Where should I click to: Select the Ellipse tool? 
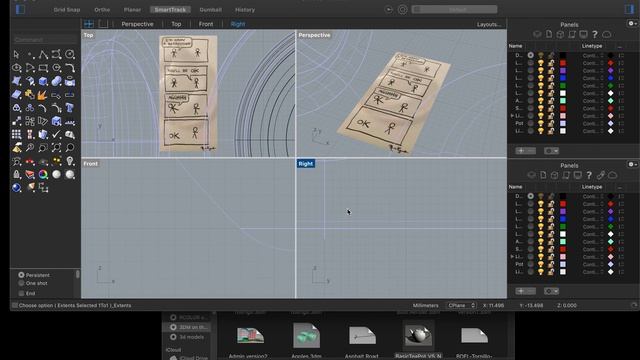coord(16,68)
